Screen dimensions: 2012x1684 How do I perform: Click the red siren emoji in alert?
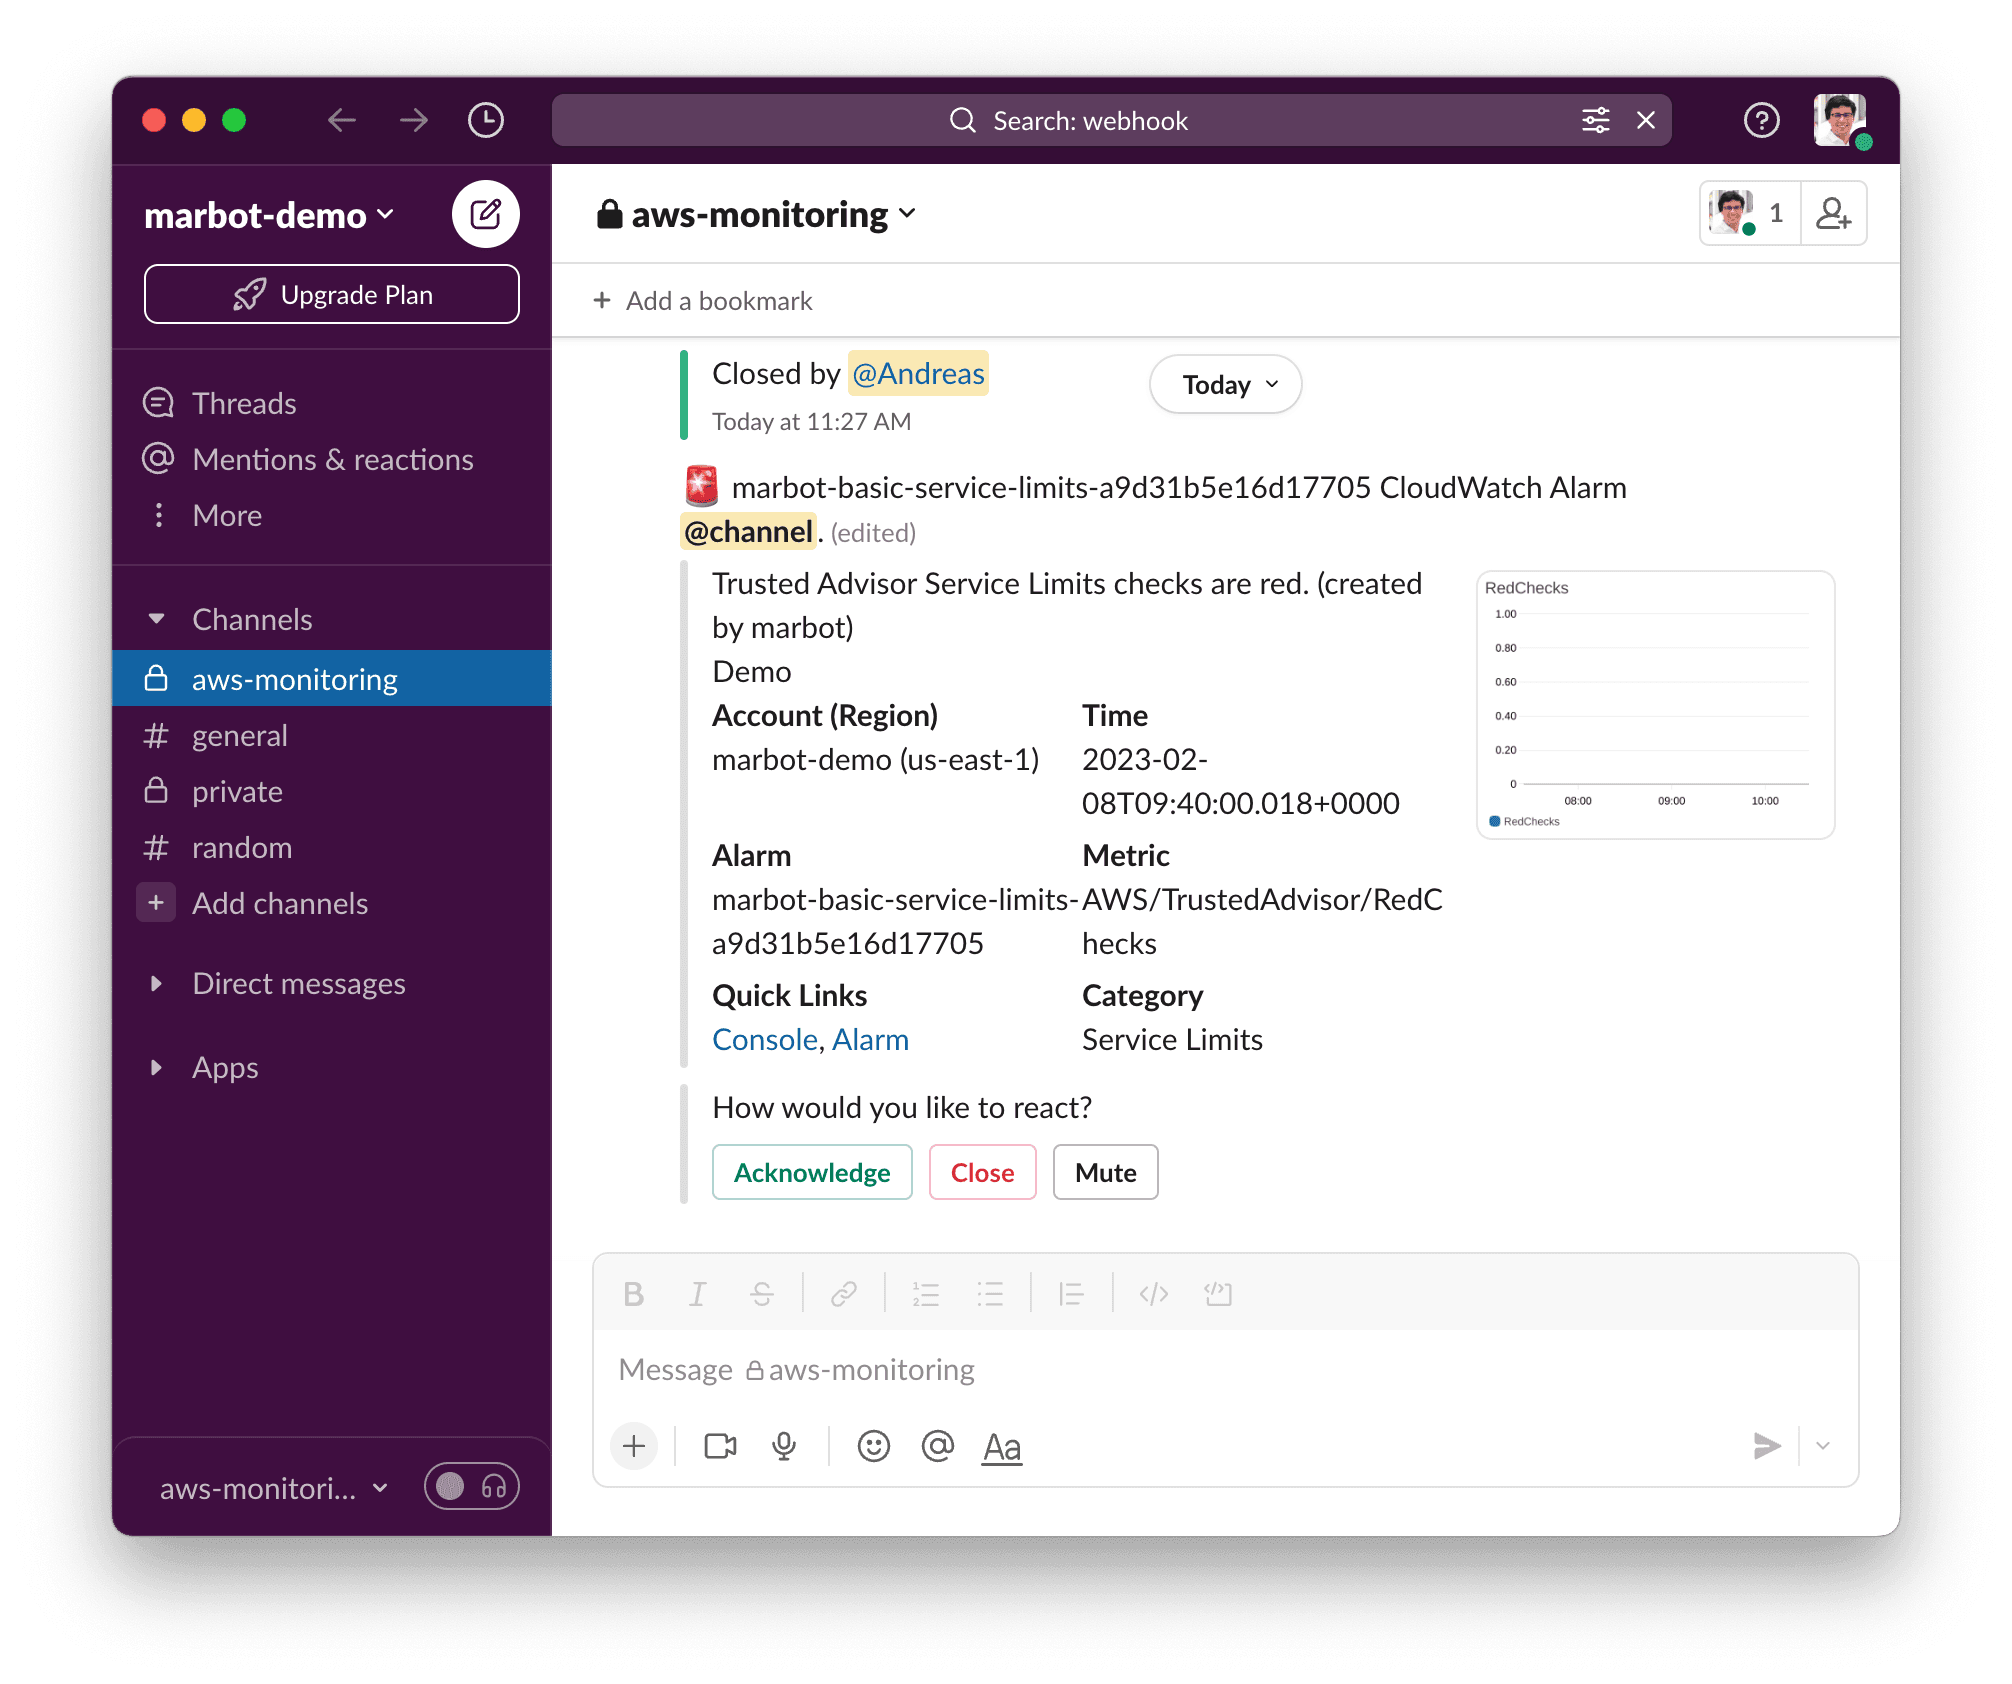tap(701, 486)
